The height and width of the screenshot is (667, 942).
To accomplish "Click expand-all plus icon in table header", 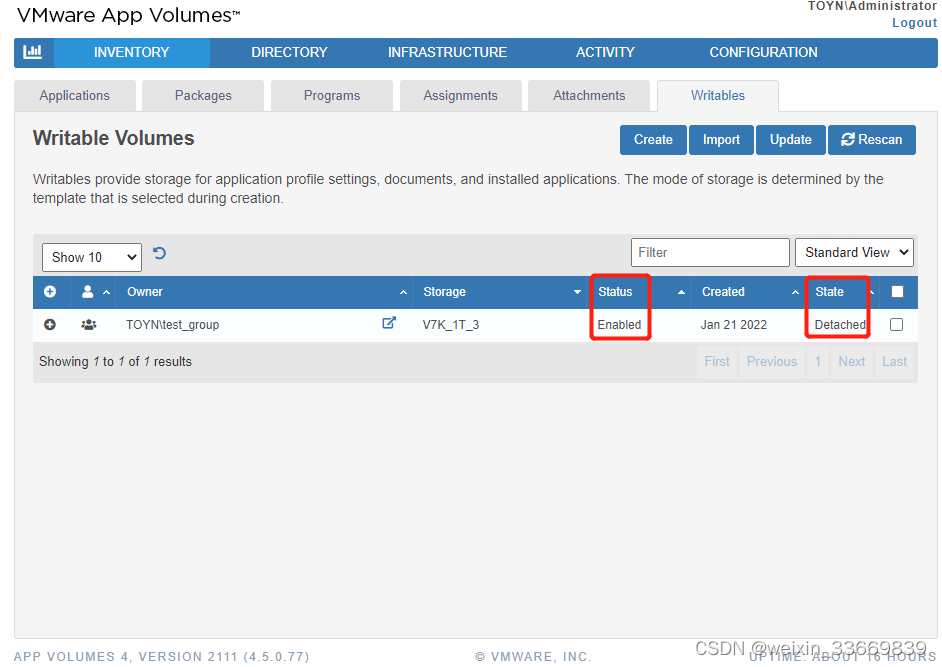I will (x=50, y=291).
